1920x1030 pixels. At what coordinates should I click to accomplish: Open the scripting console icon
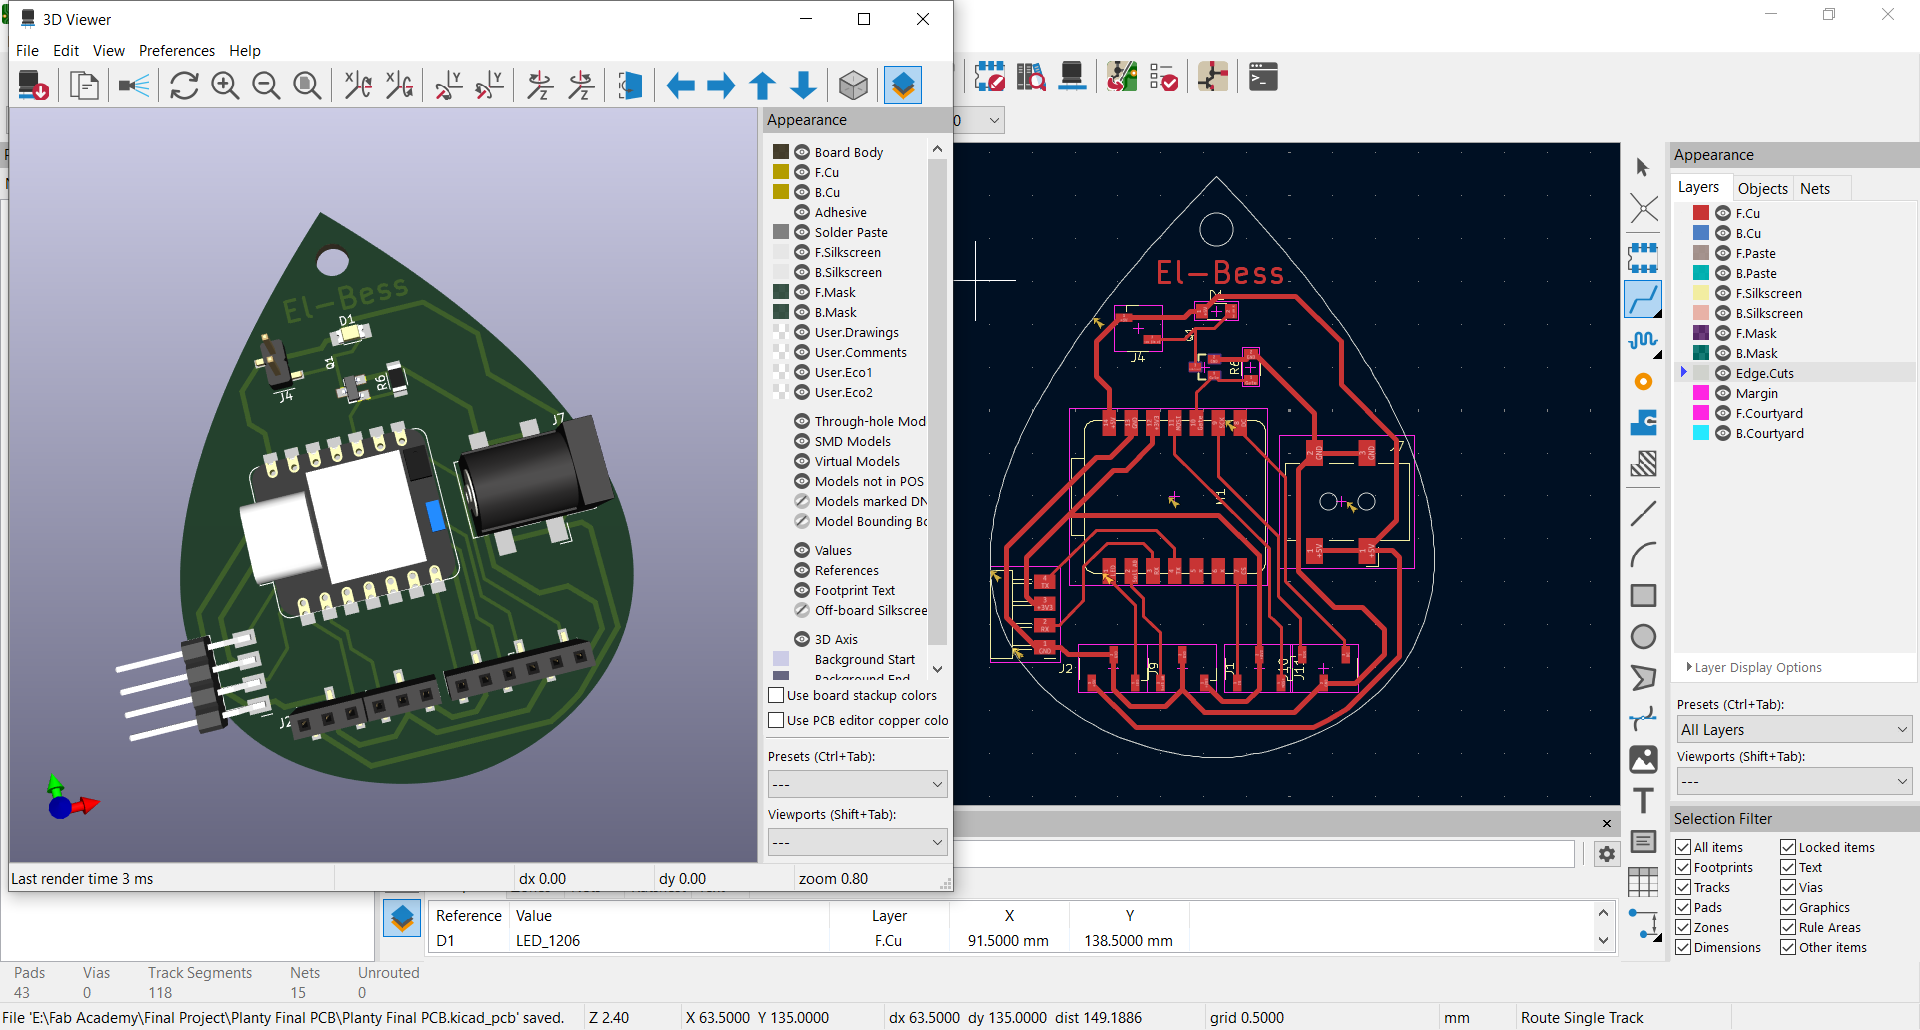click(1263, 77)
